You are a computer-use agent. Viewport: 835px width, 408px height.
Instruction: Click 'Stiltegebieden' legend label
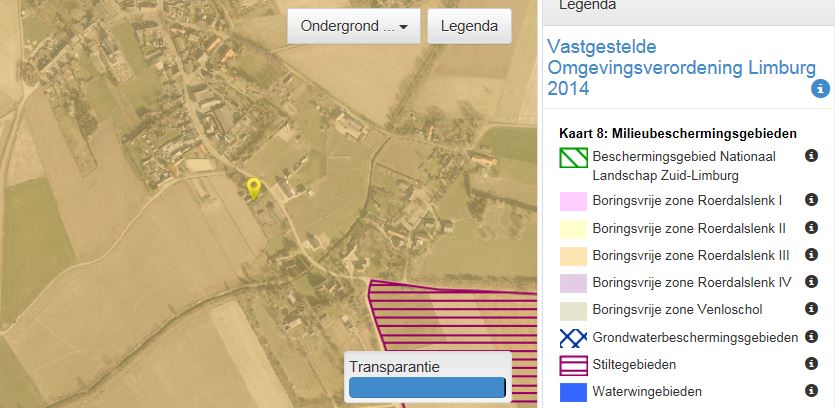[x=634, y=365]
